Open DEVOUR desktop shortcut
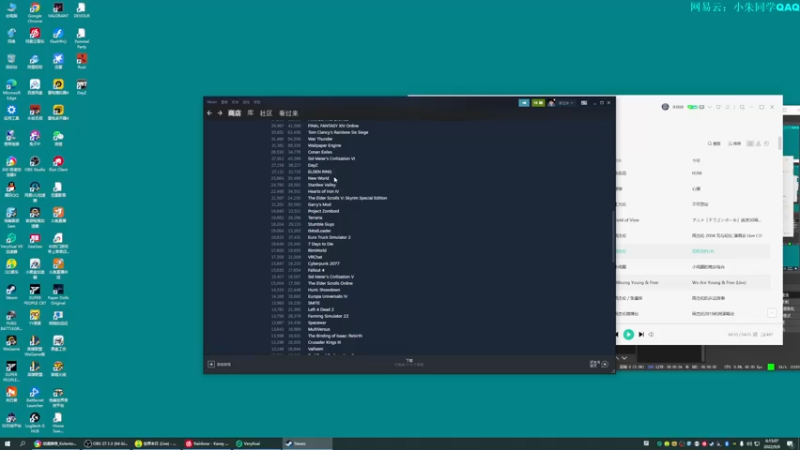The width and height of the screenshot is (800, 450). [82, 10]
